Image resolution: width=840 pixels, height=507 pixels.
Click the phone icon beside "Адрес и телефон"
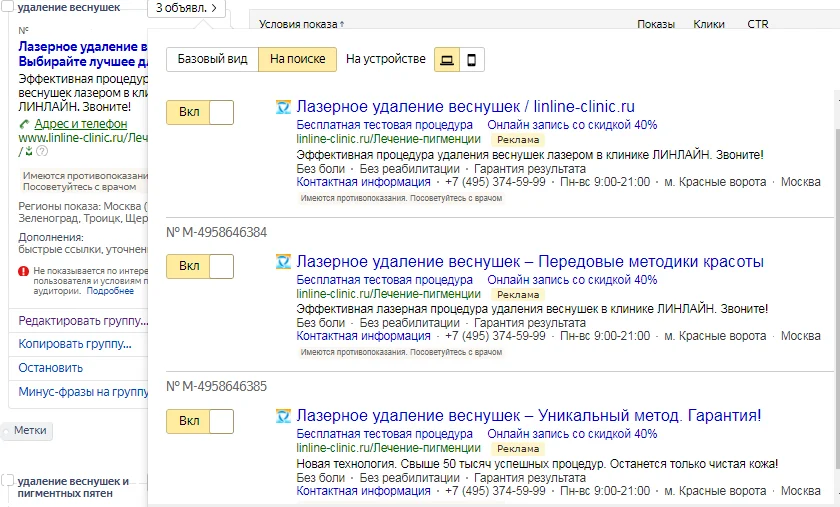[x=25, y=124]
